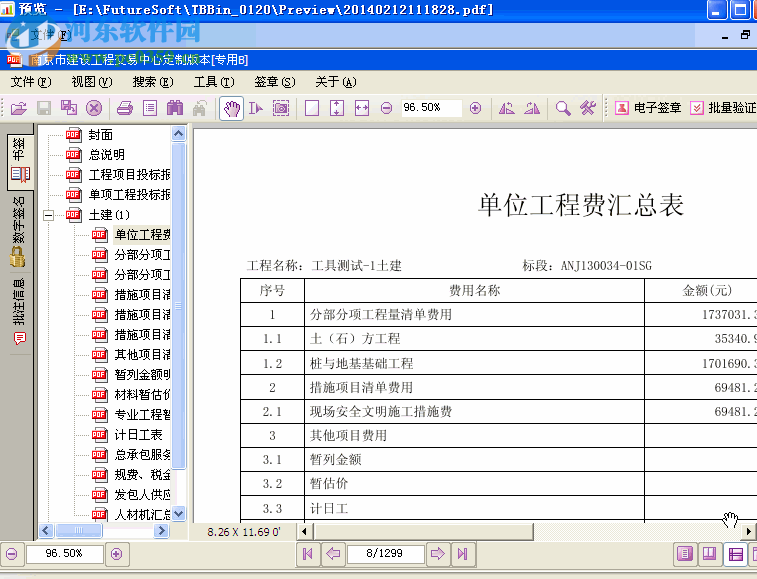Click the bottom zoom 96.50% field

pyautogui.click(x=64, y=553)
